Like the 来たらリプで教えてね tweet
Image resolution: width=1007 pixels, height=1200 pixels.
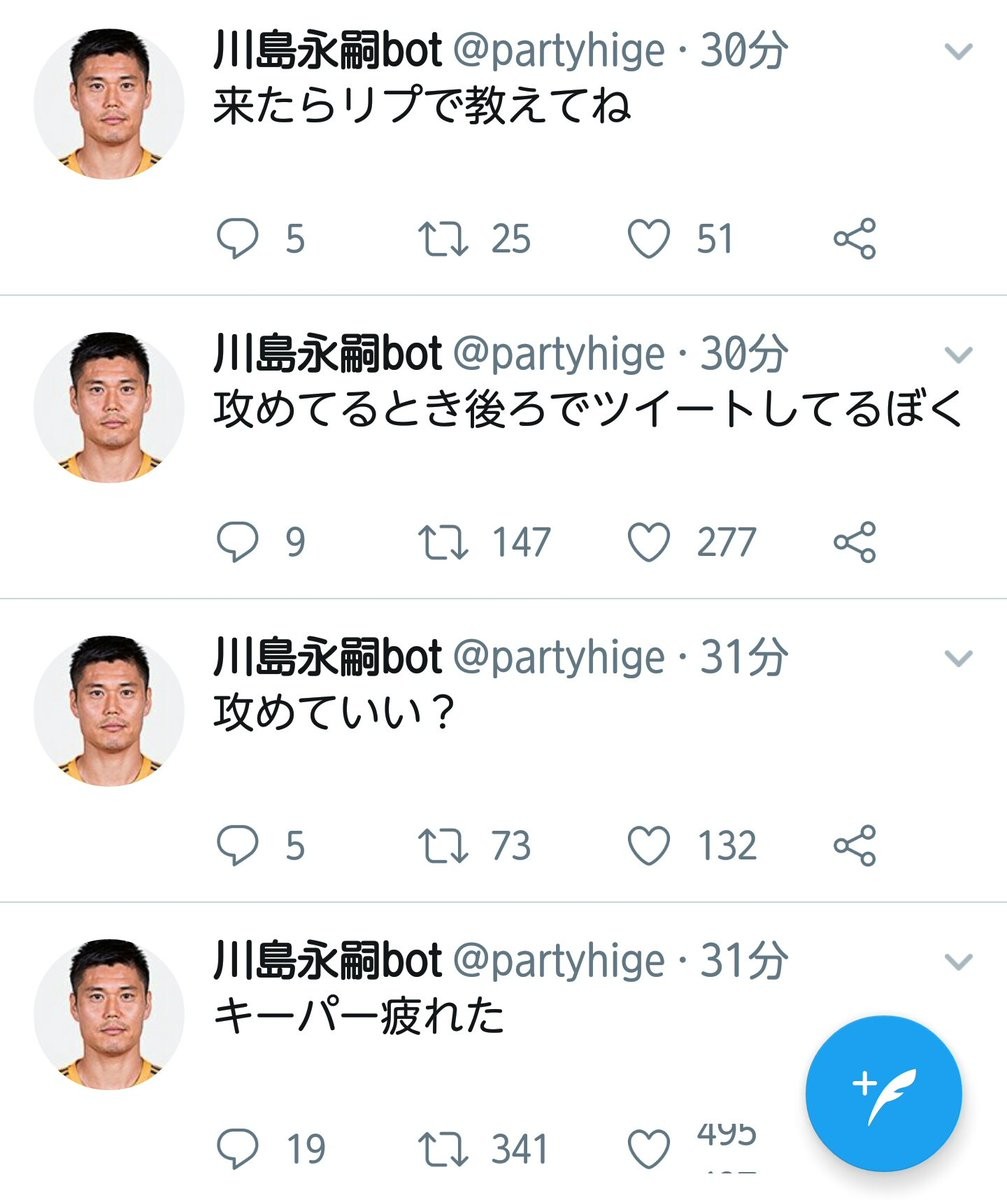click(x=648, y=240)
